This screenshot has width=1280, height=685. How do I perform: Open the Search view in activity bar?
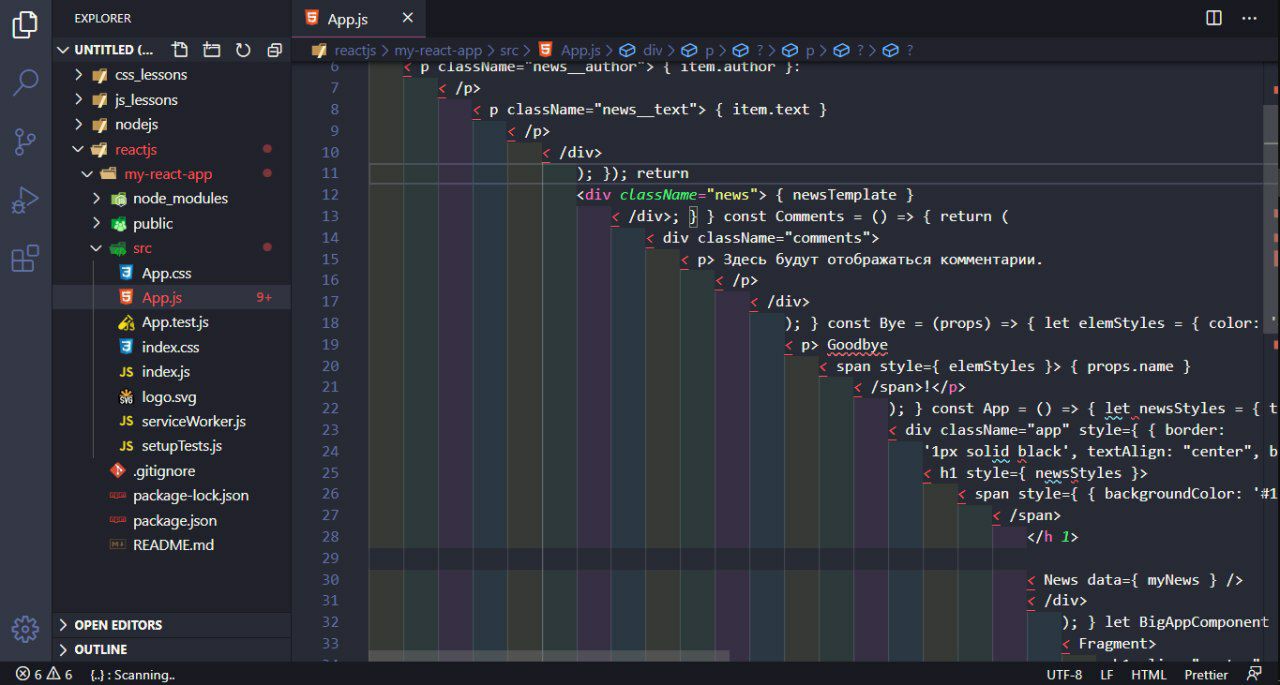tap(25, 83)
